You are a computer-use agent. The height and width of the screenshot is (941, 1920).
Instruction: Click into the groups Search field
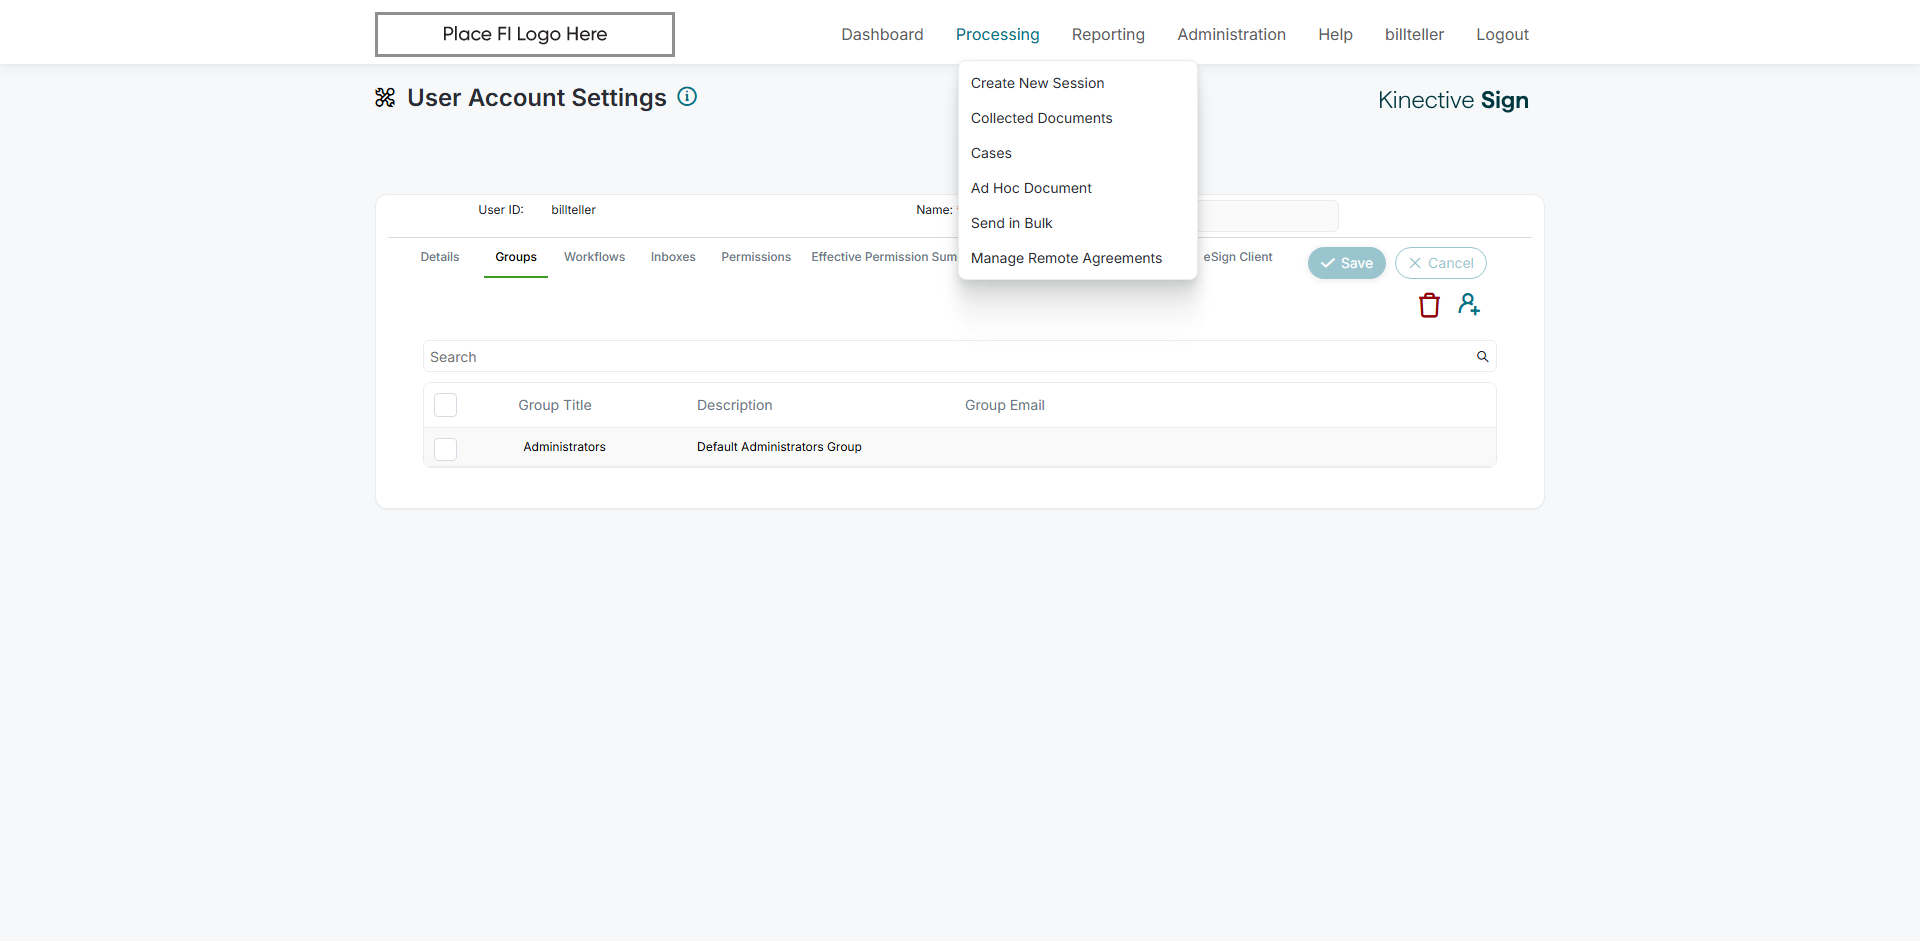click(x=940, y=357)
